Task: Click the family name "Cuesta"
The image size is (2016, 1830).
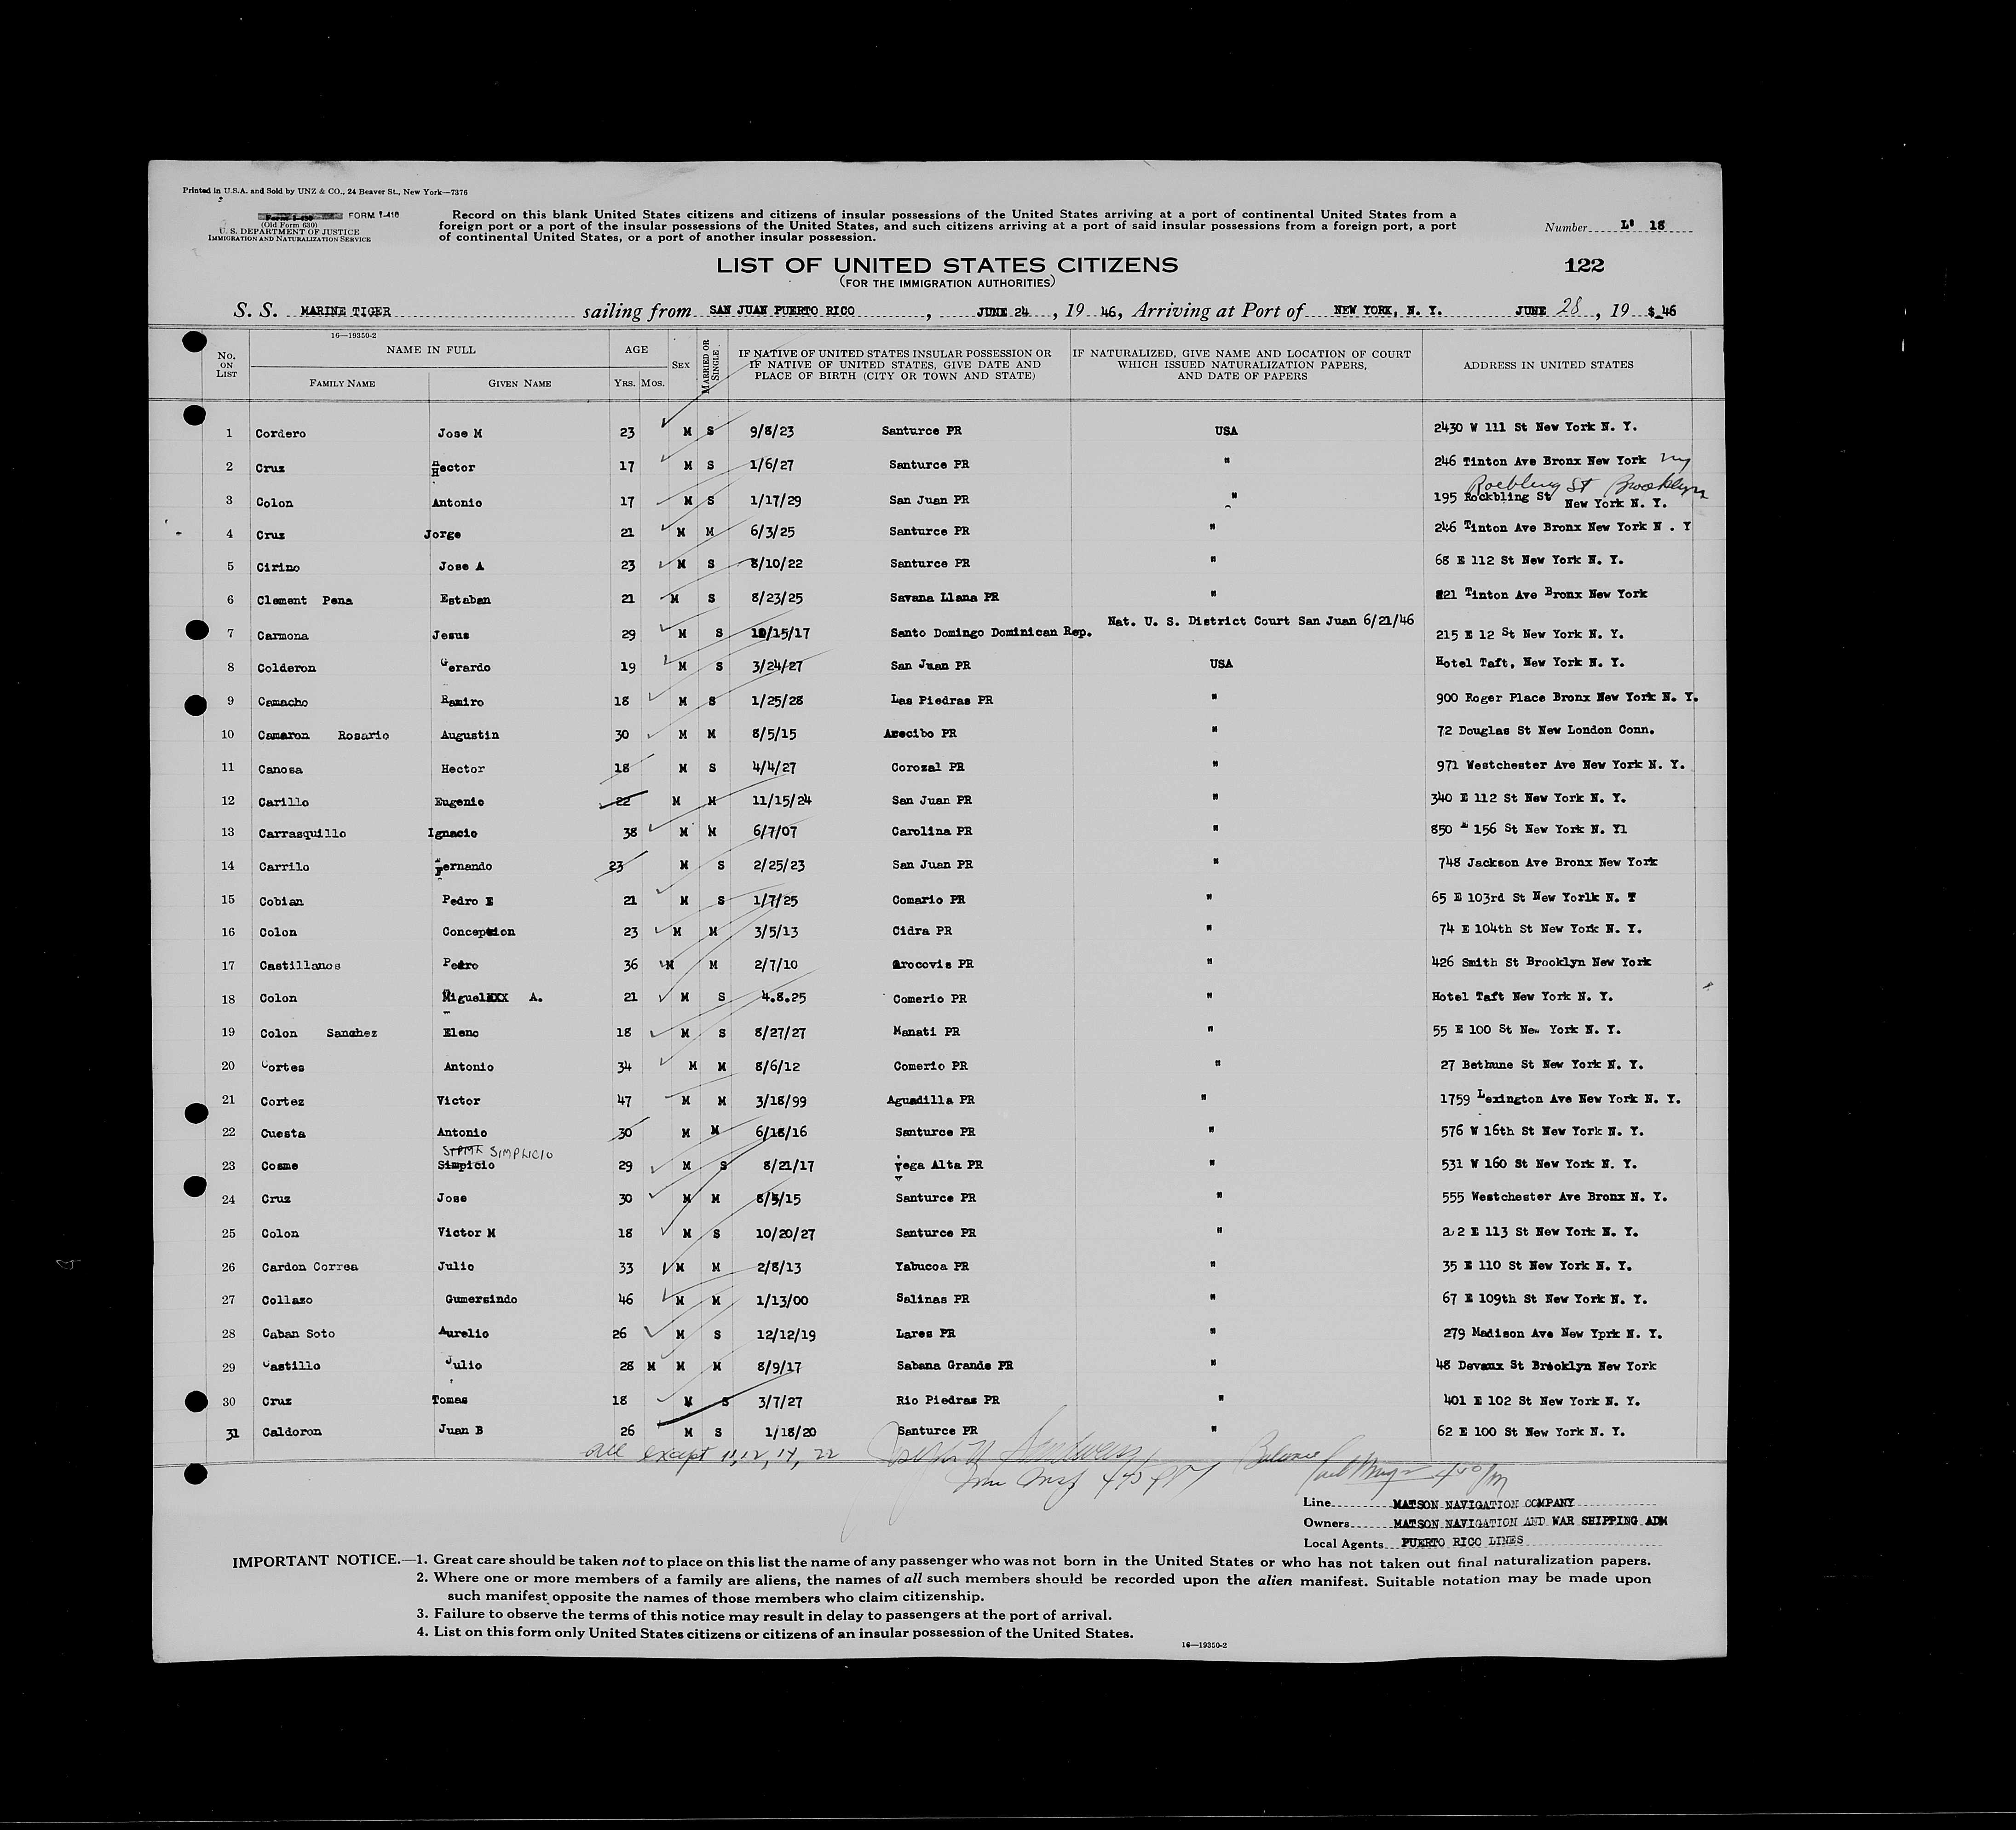Action: (x=282, y=1133)
